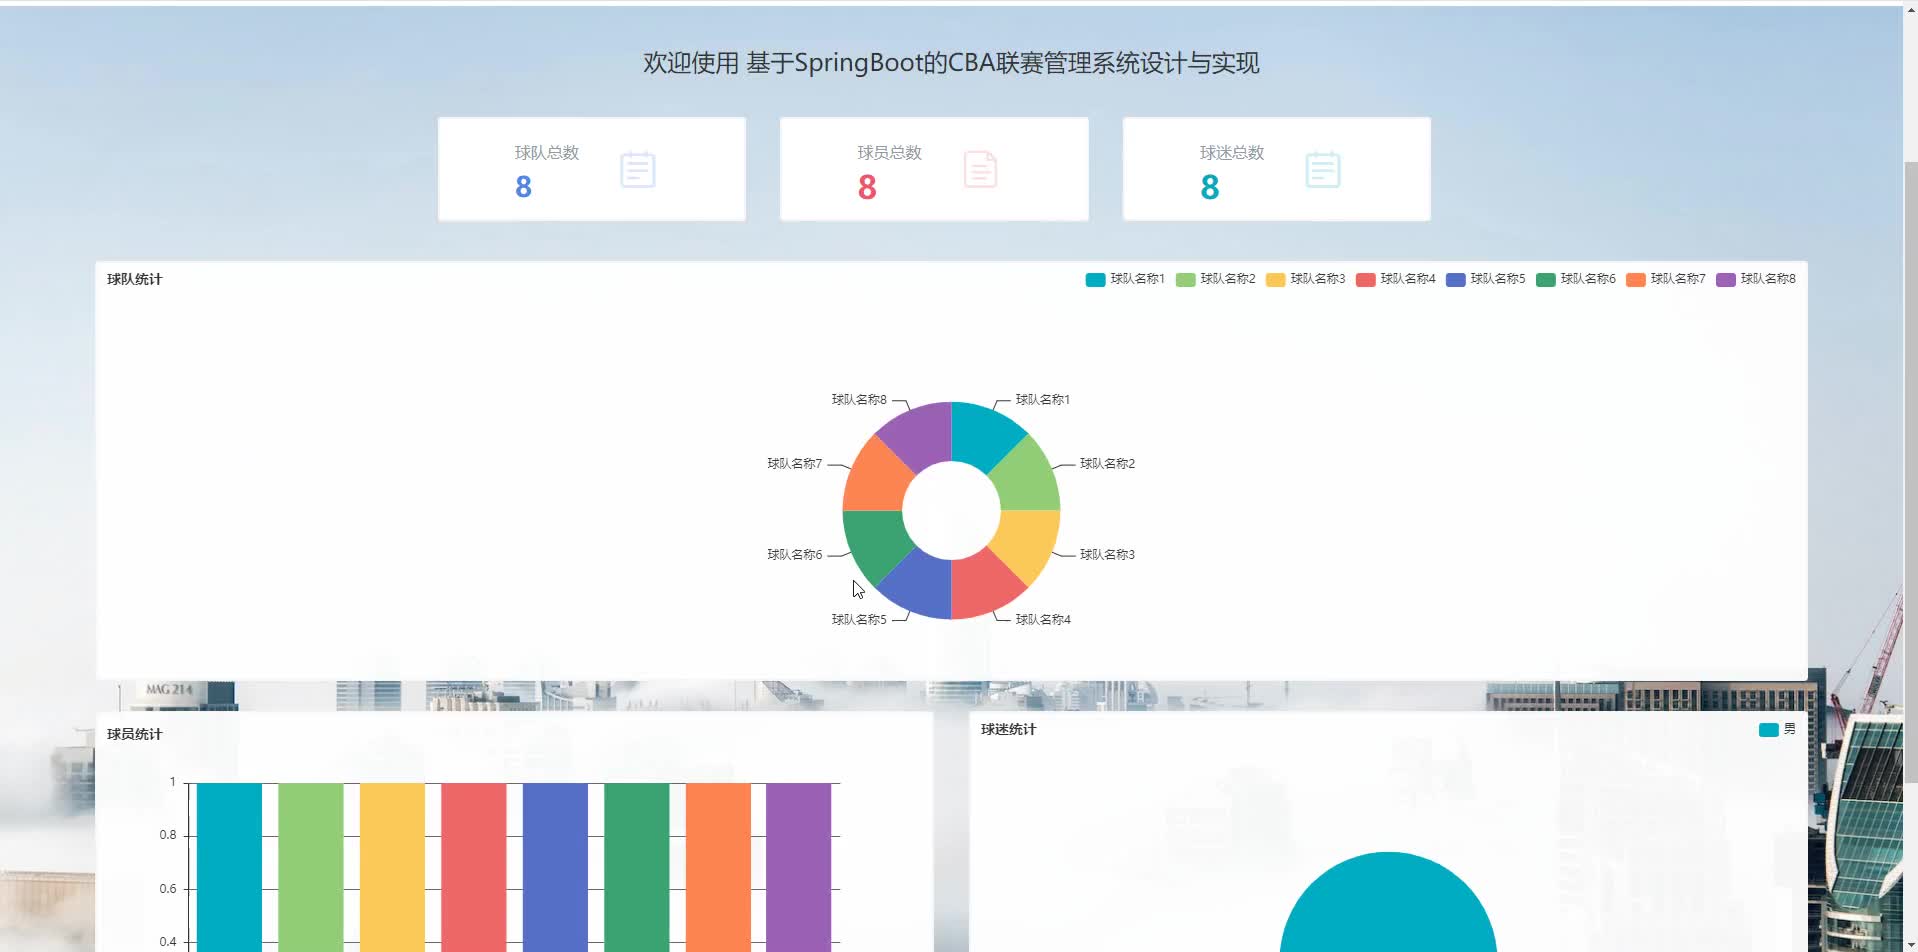
Task: Click the teal pie in 球迷统计 chart
Action: (x=1388, y=905)
